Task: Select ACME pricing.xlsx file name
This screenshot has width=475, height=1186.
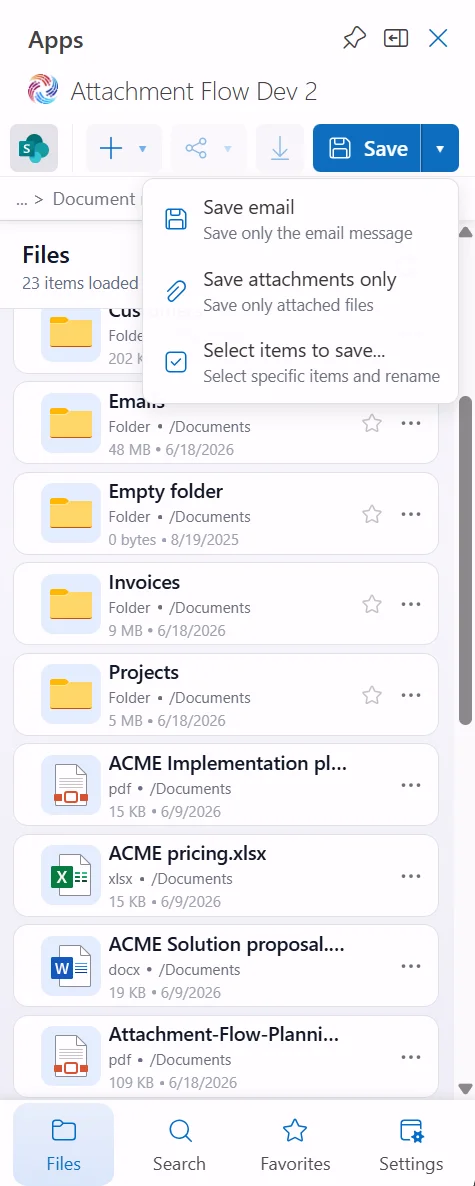Action: [x=188, y=854]
